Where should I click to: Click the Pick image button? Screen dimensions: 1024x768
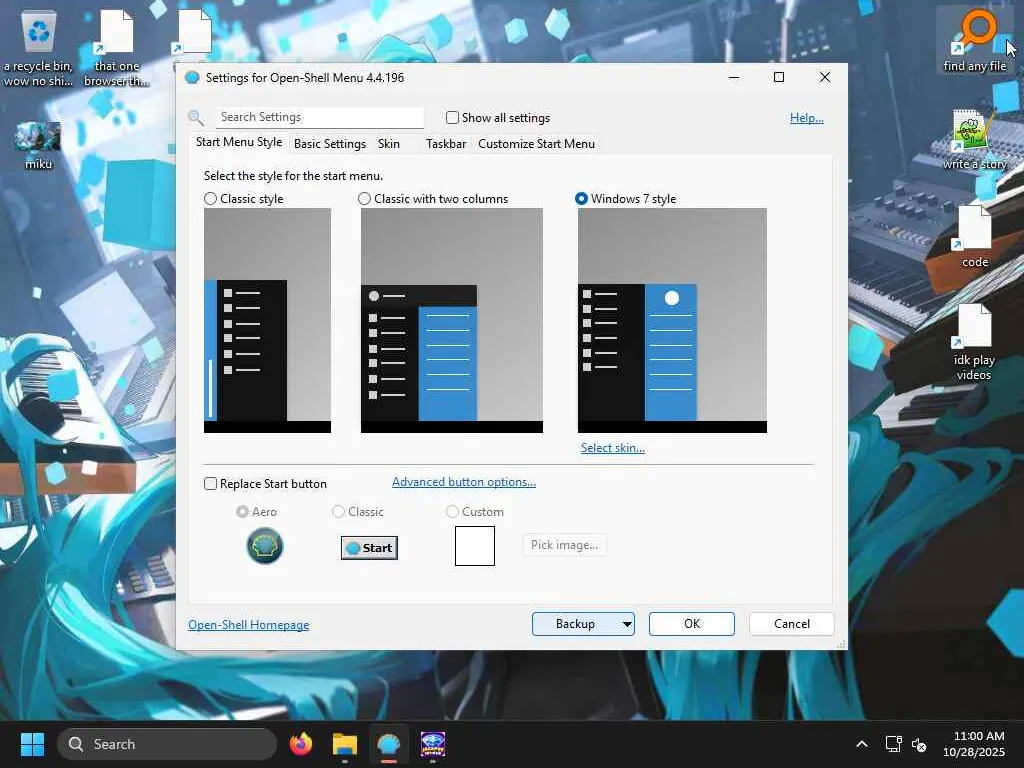tap(564, 545)
